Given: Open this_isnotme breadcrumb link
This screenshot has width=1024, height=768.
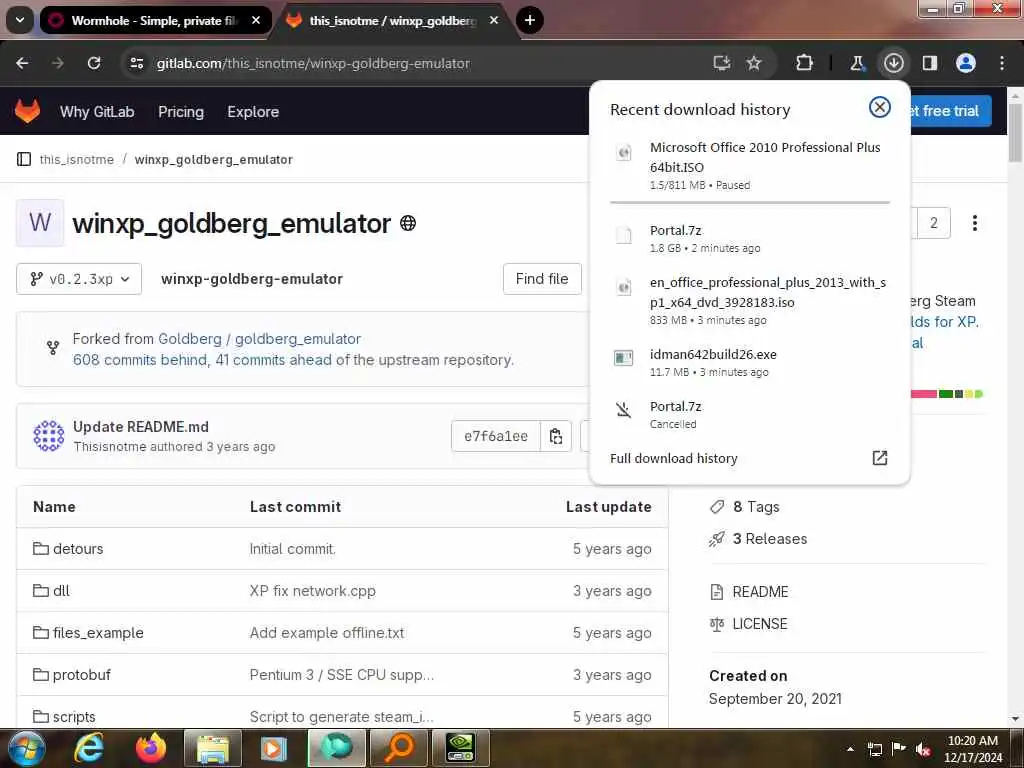Looking at the screenshot, I should (x=76, y=159).
